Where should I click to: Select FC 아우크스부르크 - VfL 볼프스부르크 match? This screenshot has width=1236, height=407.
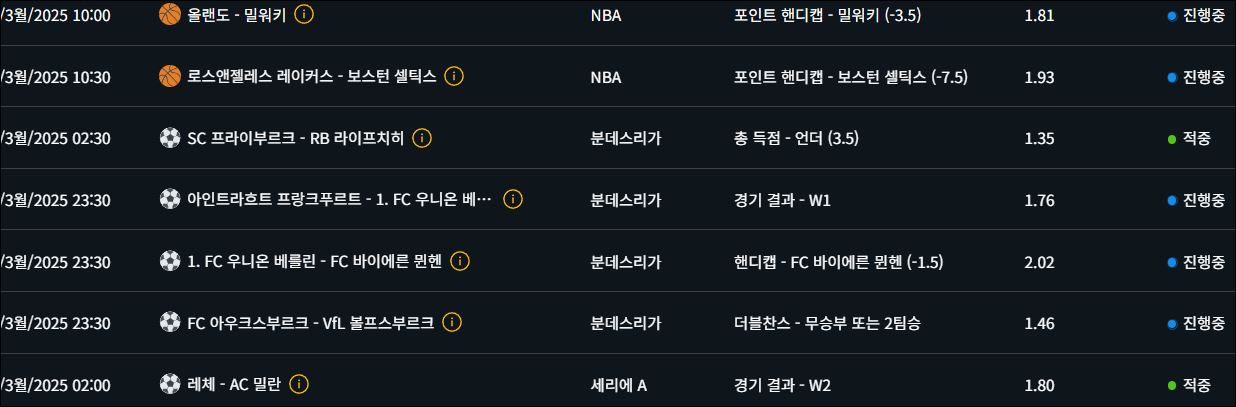310,323
